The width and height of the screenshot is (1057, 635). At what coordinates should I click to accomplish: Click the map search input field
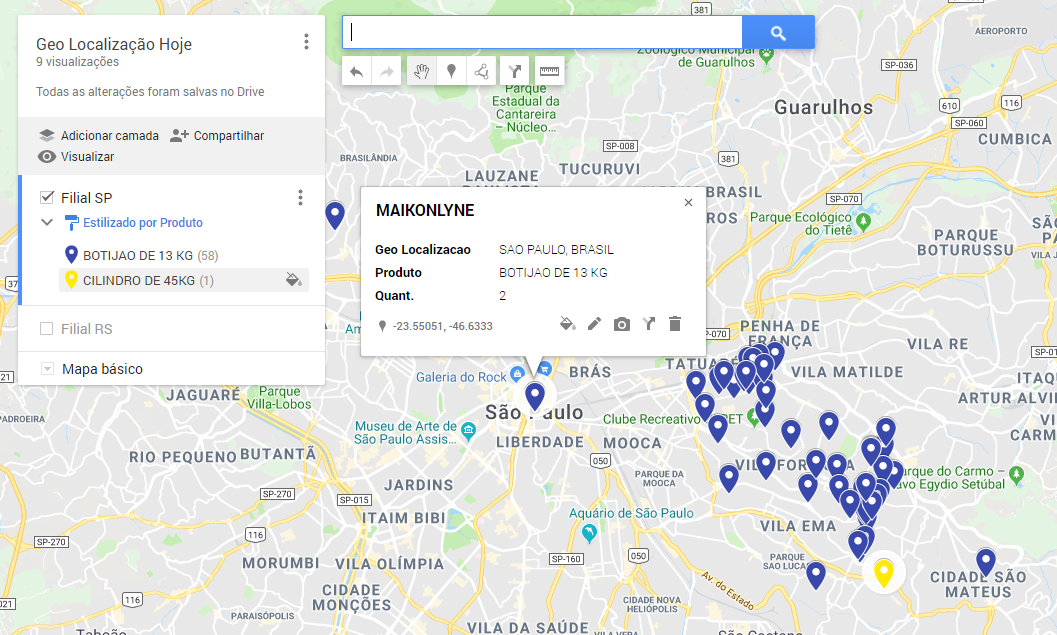[542, 32]
